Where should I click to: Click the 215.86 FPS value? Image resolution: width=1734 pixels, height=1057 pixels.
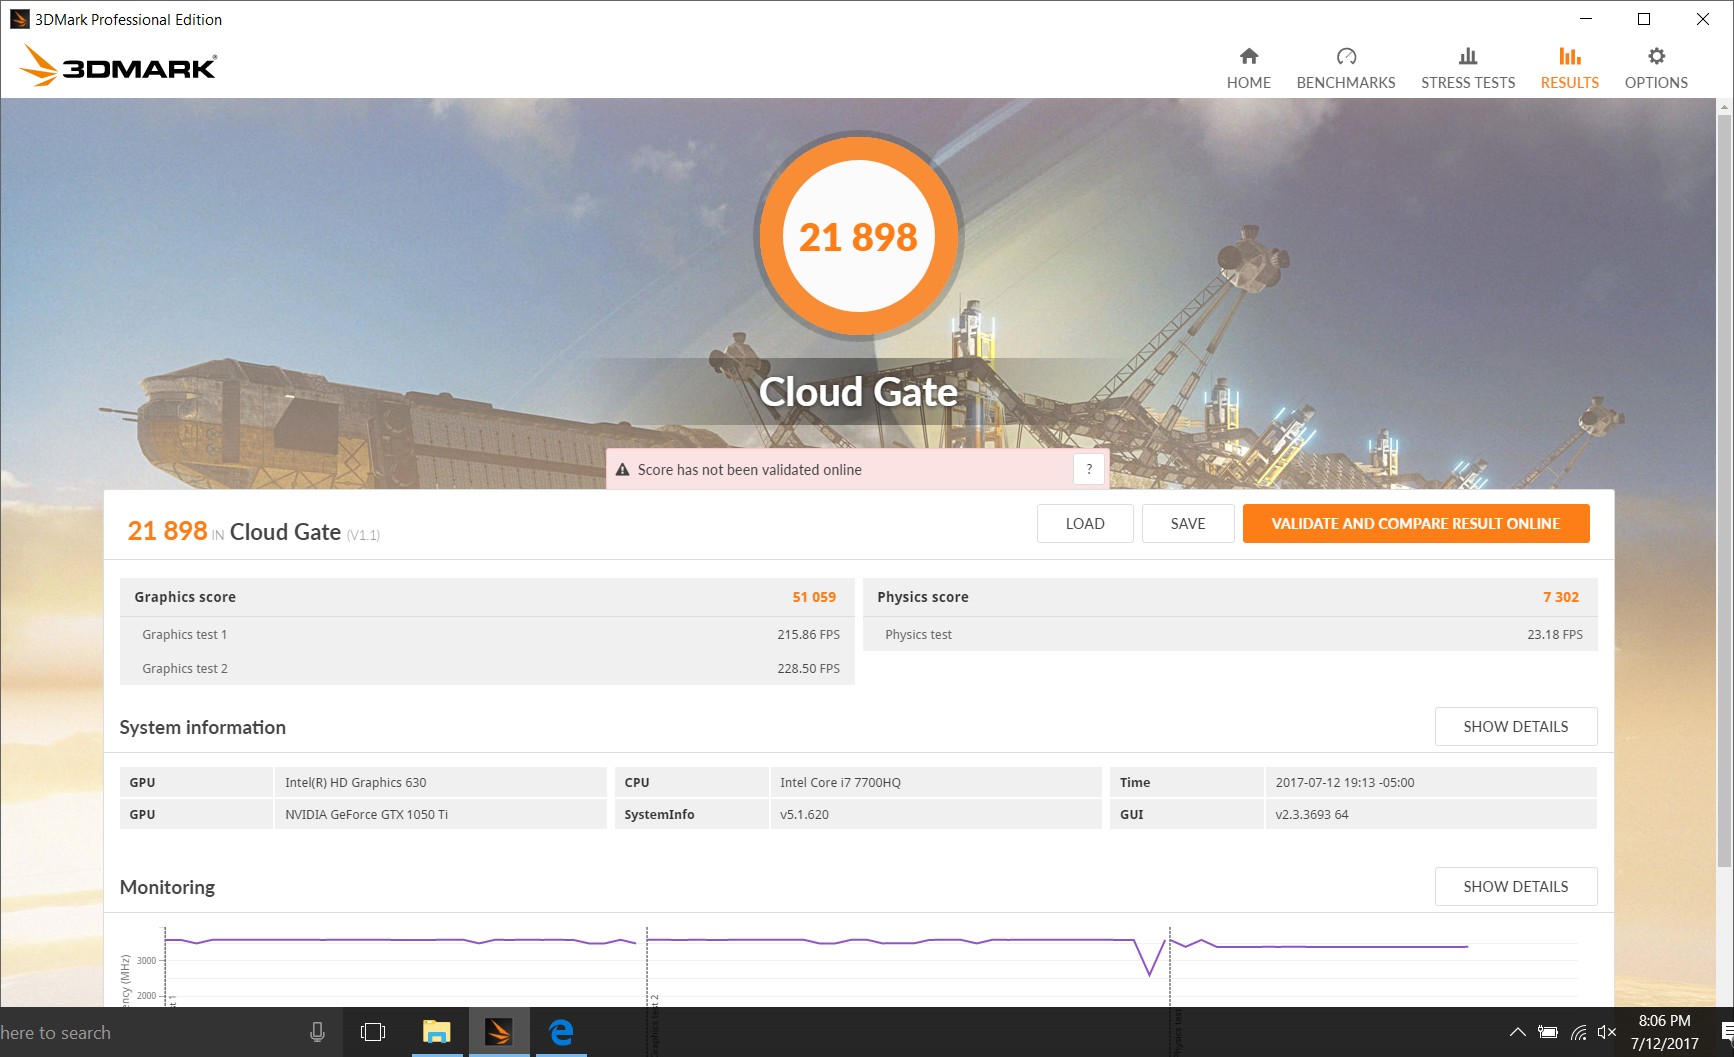pyautogui.click(x=808, y=635)
